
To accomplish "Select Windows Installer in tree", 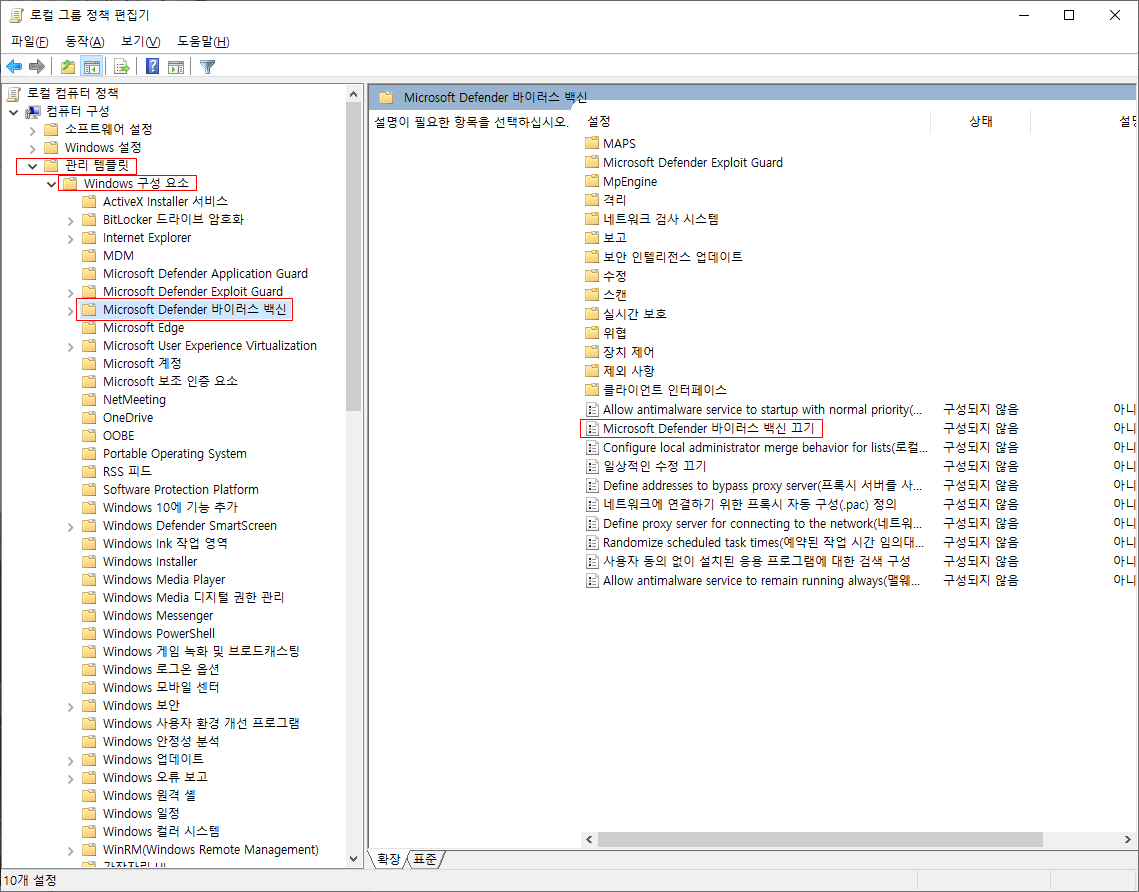I will pyautogui.click(x=150, y=561).
